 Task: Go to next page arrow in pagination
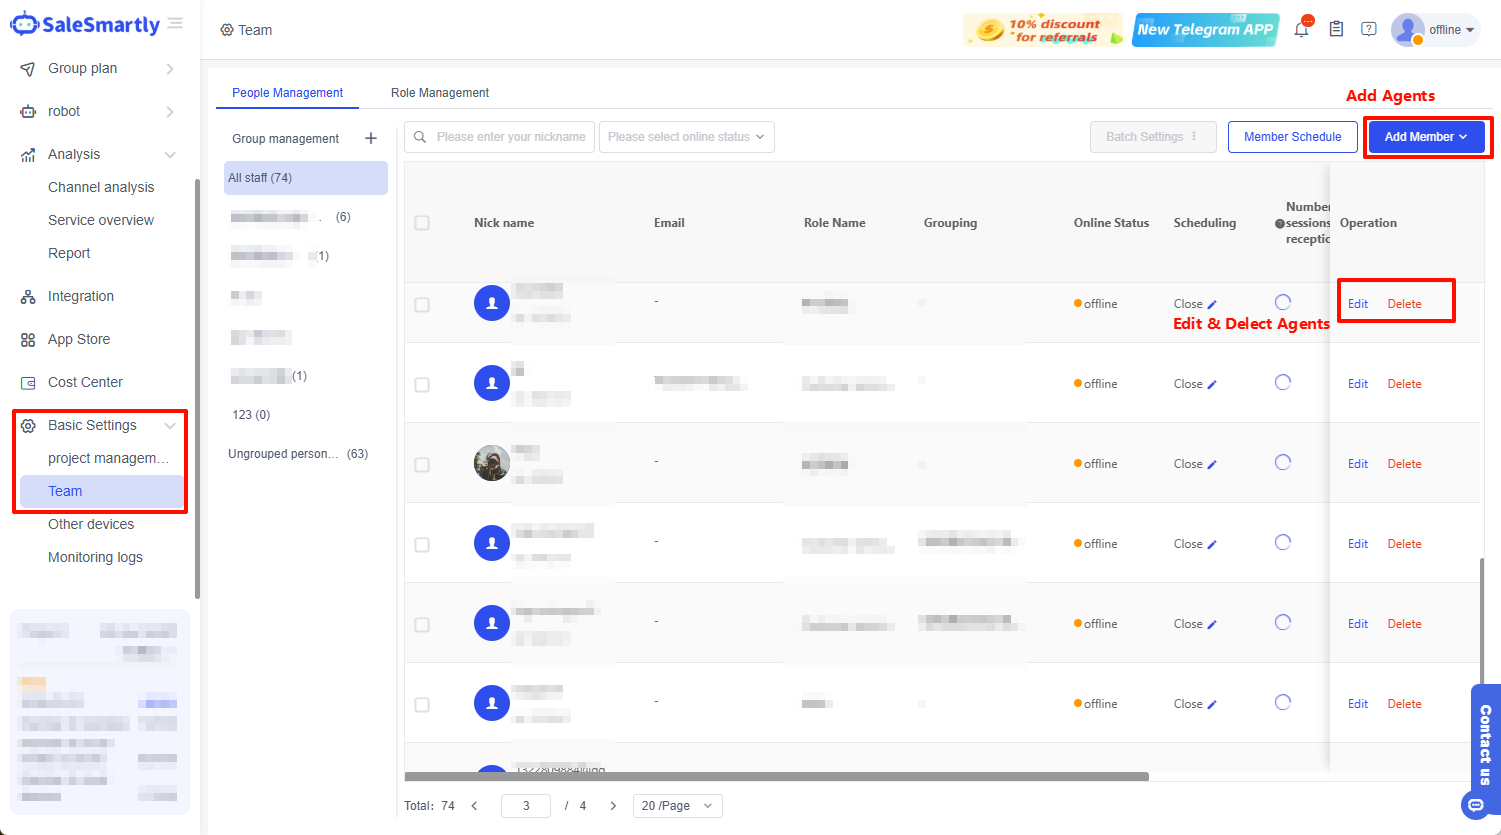point(613,806)
